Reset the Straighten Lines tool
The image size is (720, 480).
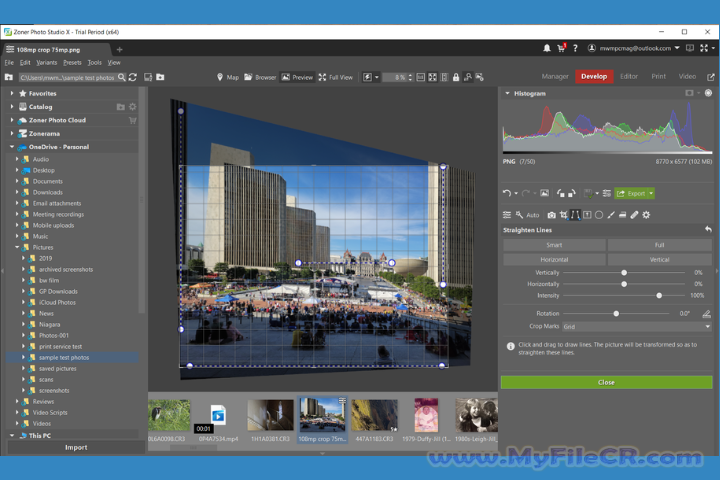[x=708, y=229]
